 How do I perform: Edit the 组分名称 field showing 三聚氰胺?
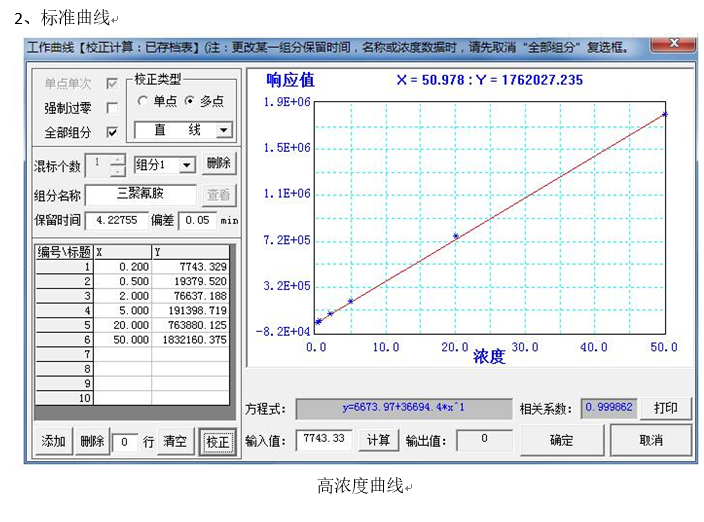141,194
